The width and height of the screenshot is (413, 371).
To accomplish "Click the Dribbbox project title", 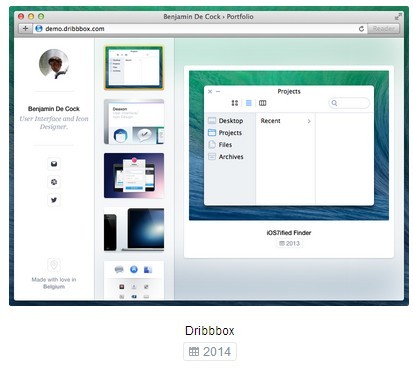I will point(210,331).
